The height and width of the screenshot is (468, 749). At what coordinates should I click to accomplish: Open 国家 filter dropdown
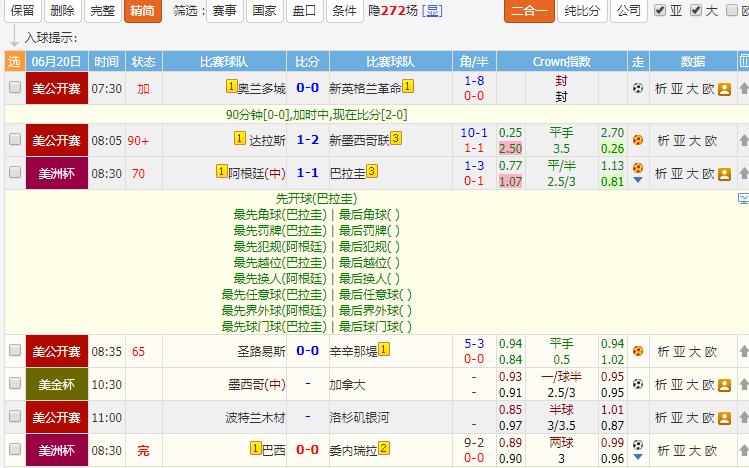click(265, 11)
